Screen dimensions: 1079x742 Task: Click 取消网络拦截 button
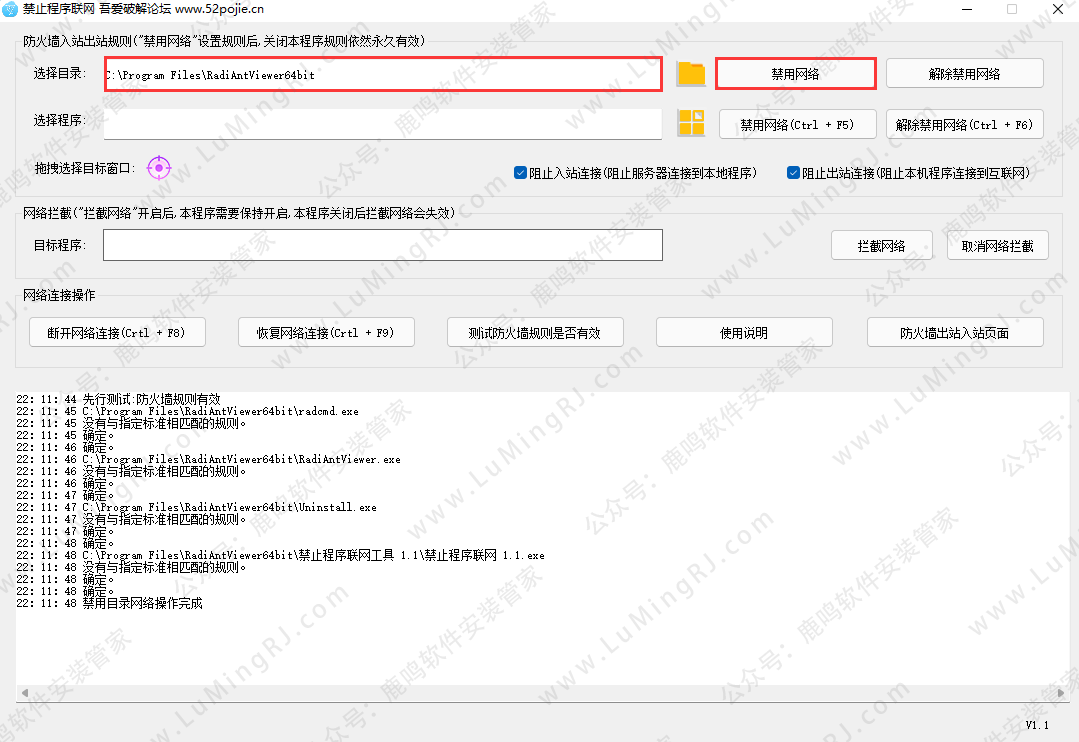tap(997, 246)
